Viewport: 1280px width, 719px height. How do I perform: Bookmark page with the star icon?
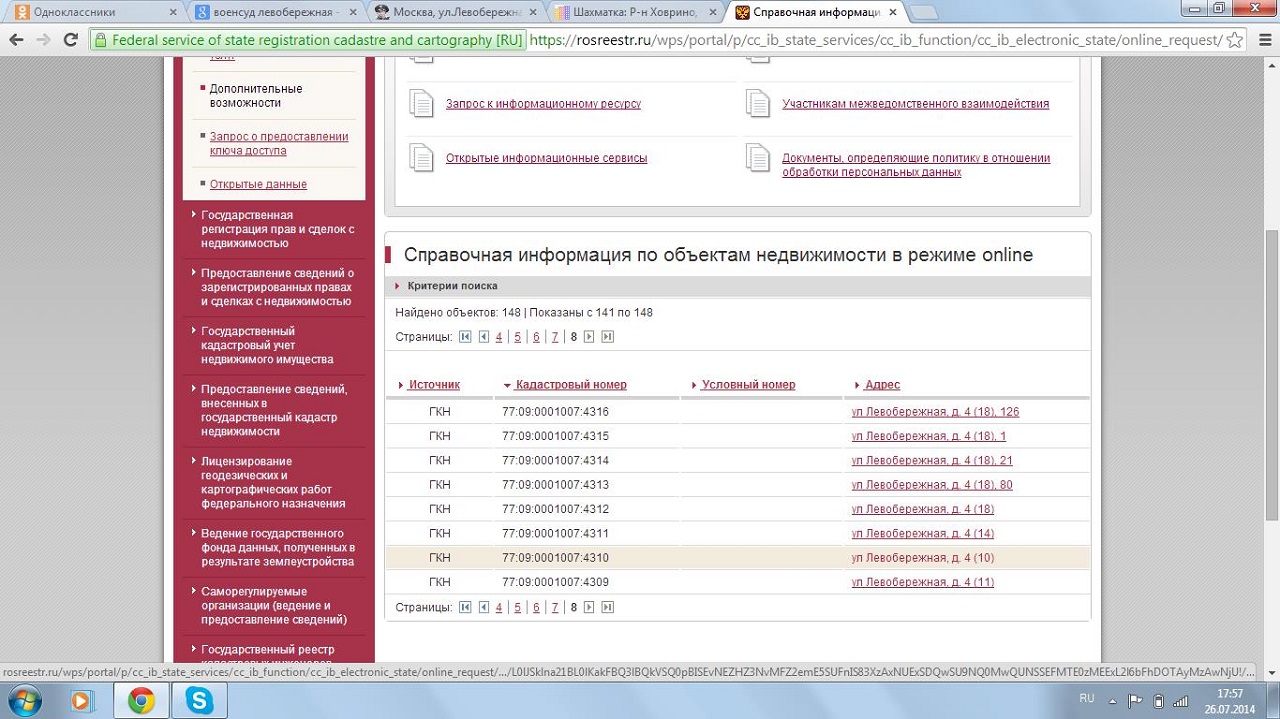point(1235,40)
